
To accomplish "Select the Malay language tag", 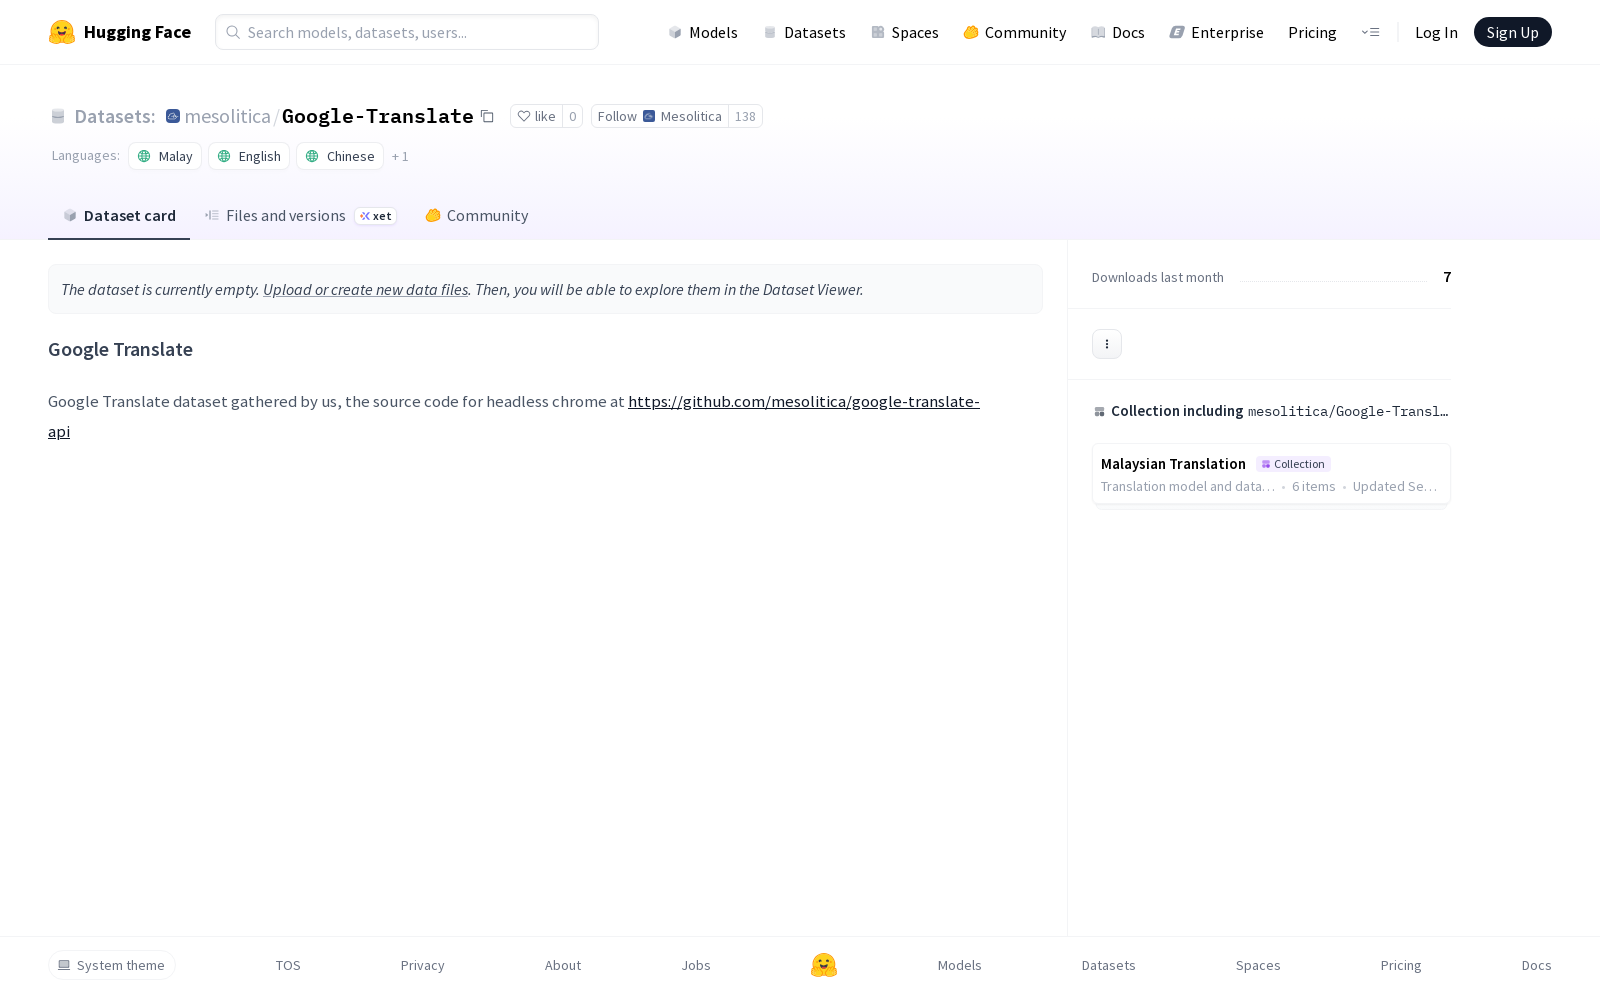I will (x=165, y=156).
